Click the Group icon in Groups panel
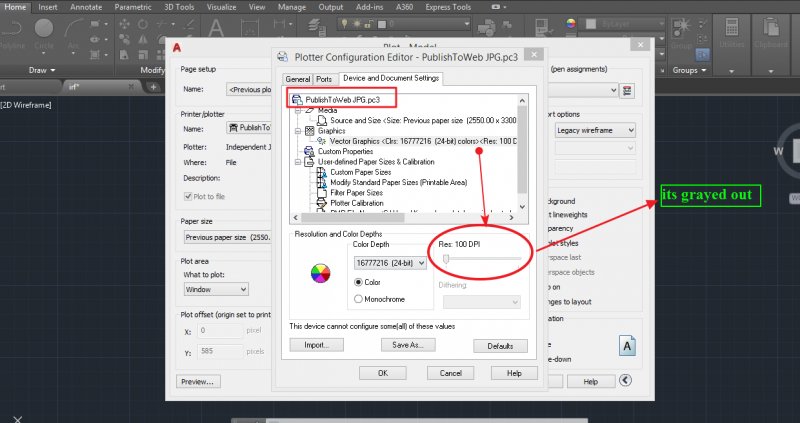This screenshot has width=800, height=423. tap(681, 30)
